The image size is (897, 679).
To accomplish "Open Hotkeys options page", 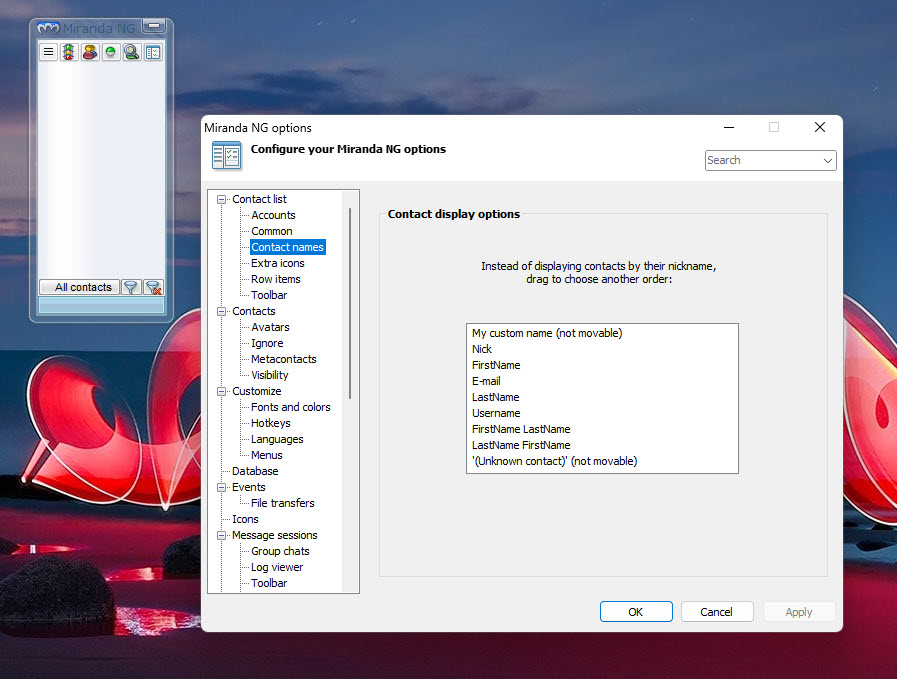I will click(271, 423).
